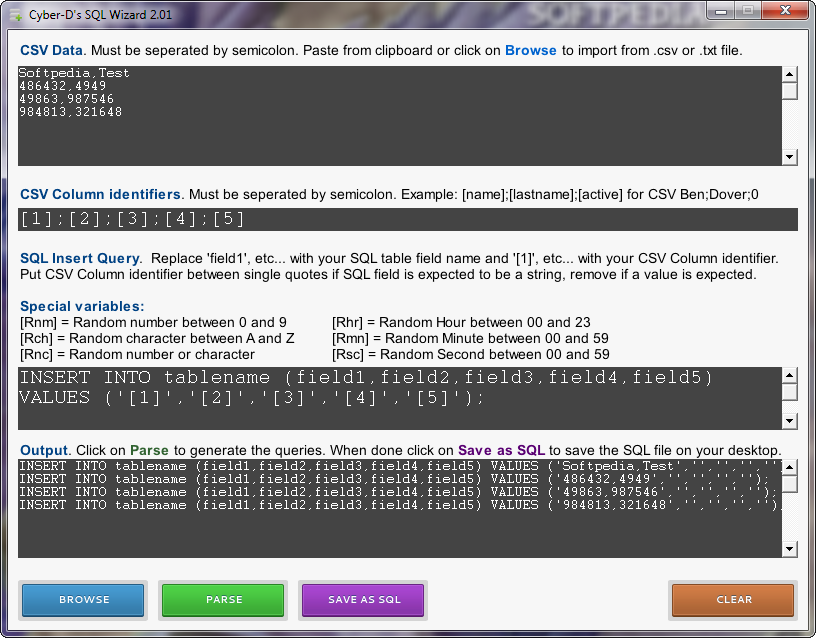Click the SQL Insert Query scroll up arrow
Screen dimensions: 816x638
pos(789,375)
